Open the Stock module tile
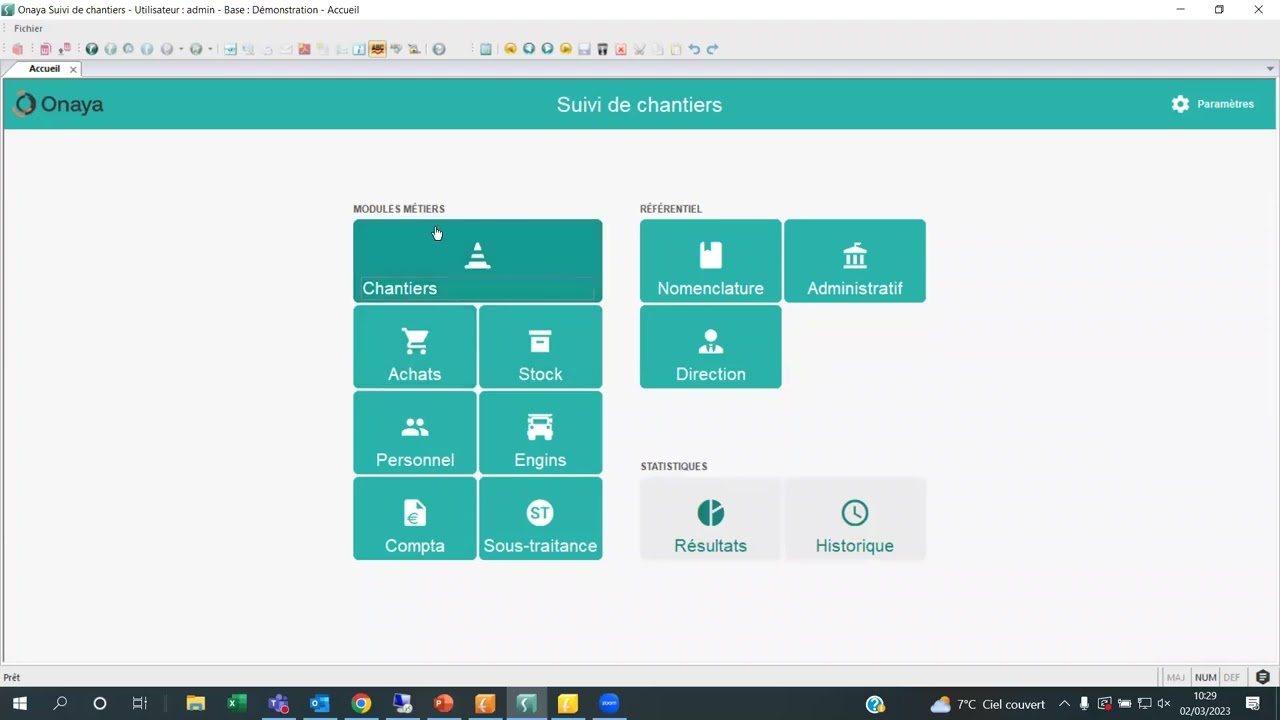The width and height of the screenshot is (1280, 720). coord(540,347)
